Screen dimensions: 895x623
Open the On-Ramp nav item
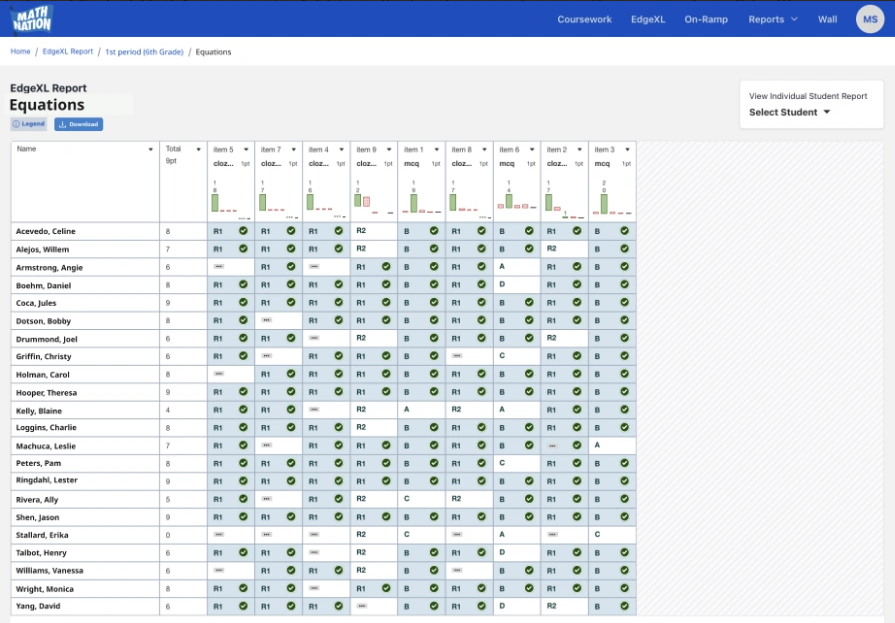tap(706, 19)
